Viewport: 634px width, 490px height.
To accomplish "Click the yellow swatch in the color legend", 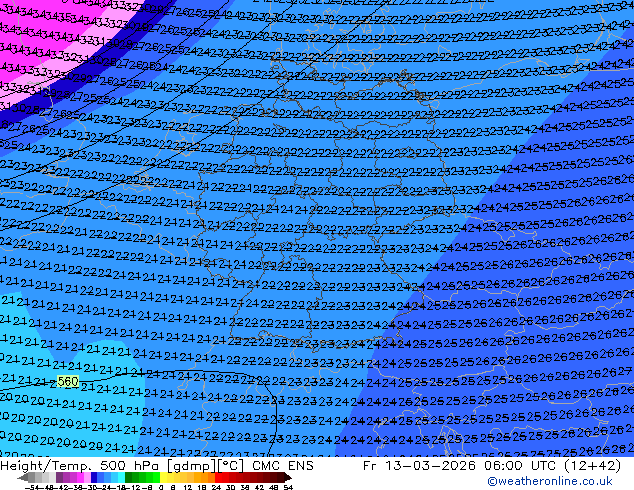I will pyautogui.click(x=163, y=477).
